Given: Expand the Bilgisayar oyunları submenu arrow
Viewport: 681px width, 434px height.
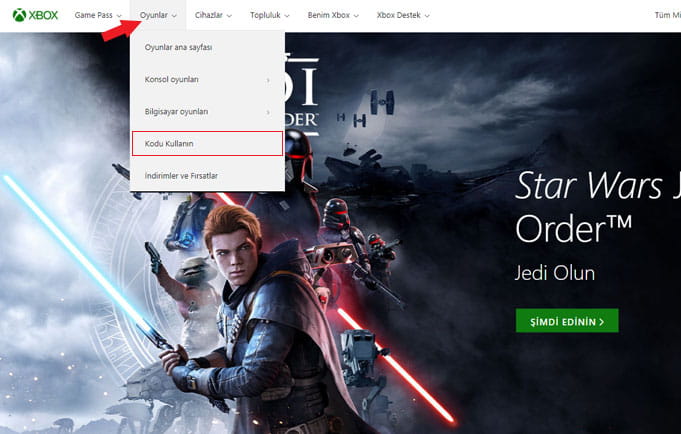Looking at the screenshot, I should click(268, 112).
